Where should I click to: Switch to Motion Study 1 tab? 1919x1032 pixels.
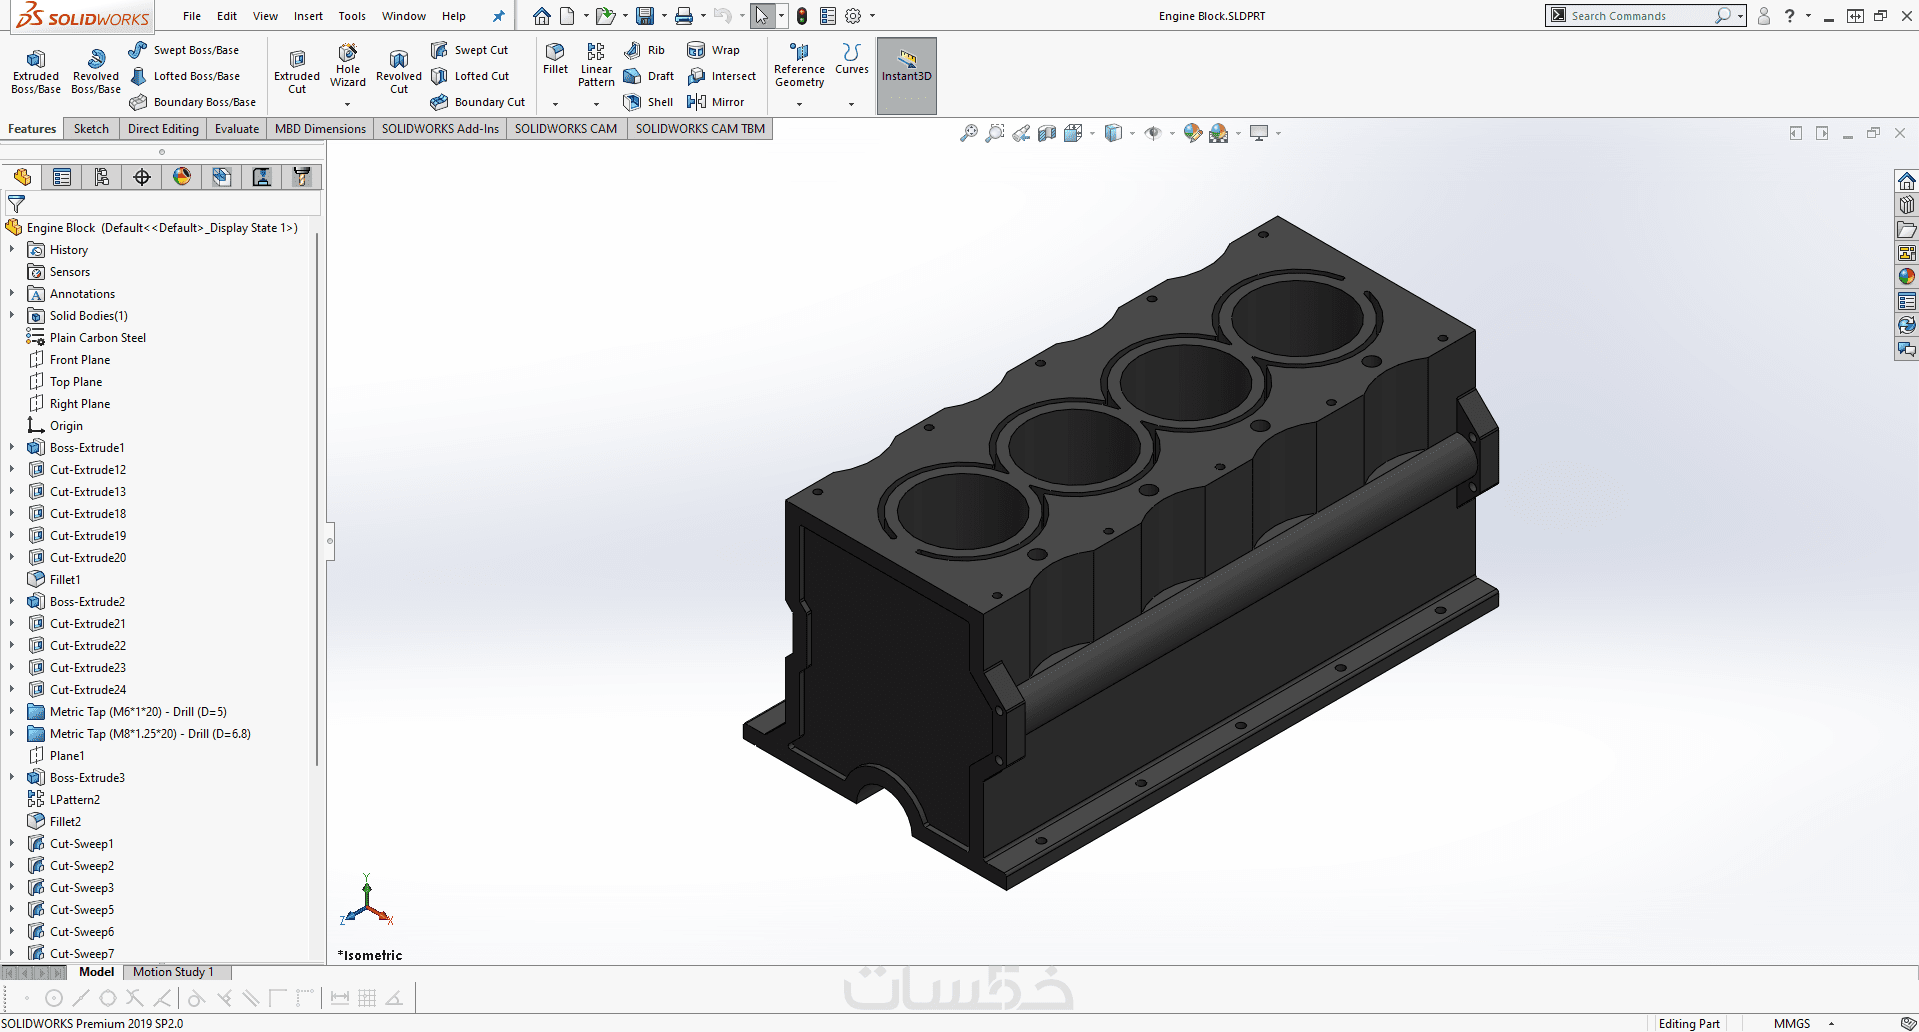(x=174, y=972)
